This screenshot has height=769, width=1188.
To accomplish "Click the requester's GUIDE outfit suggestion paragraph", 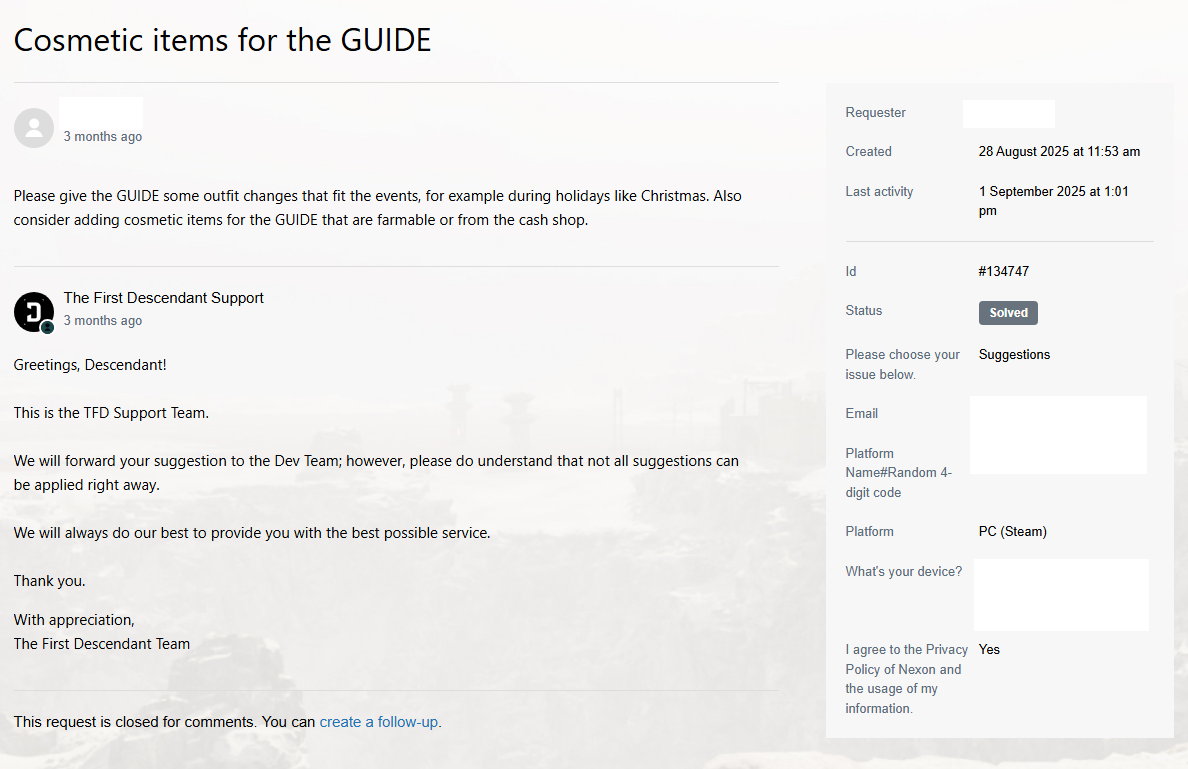I will pos(377,208).
